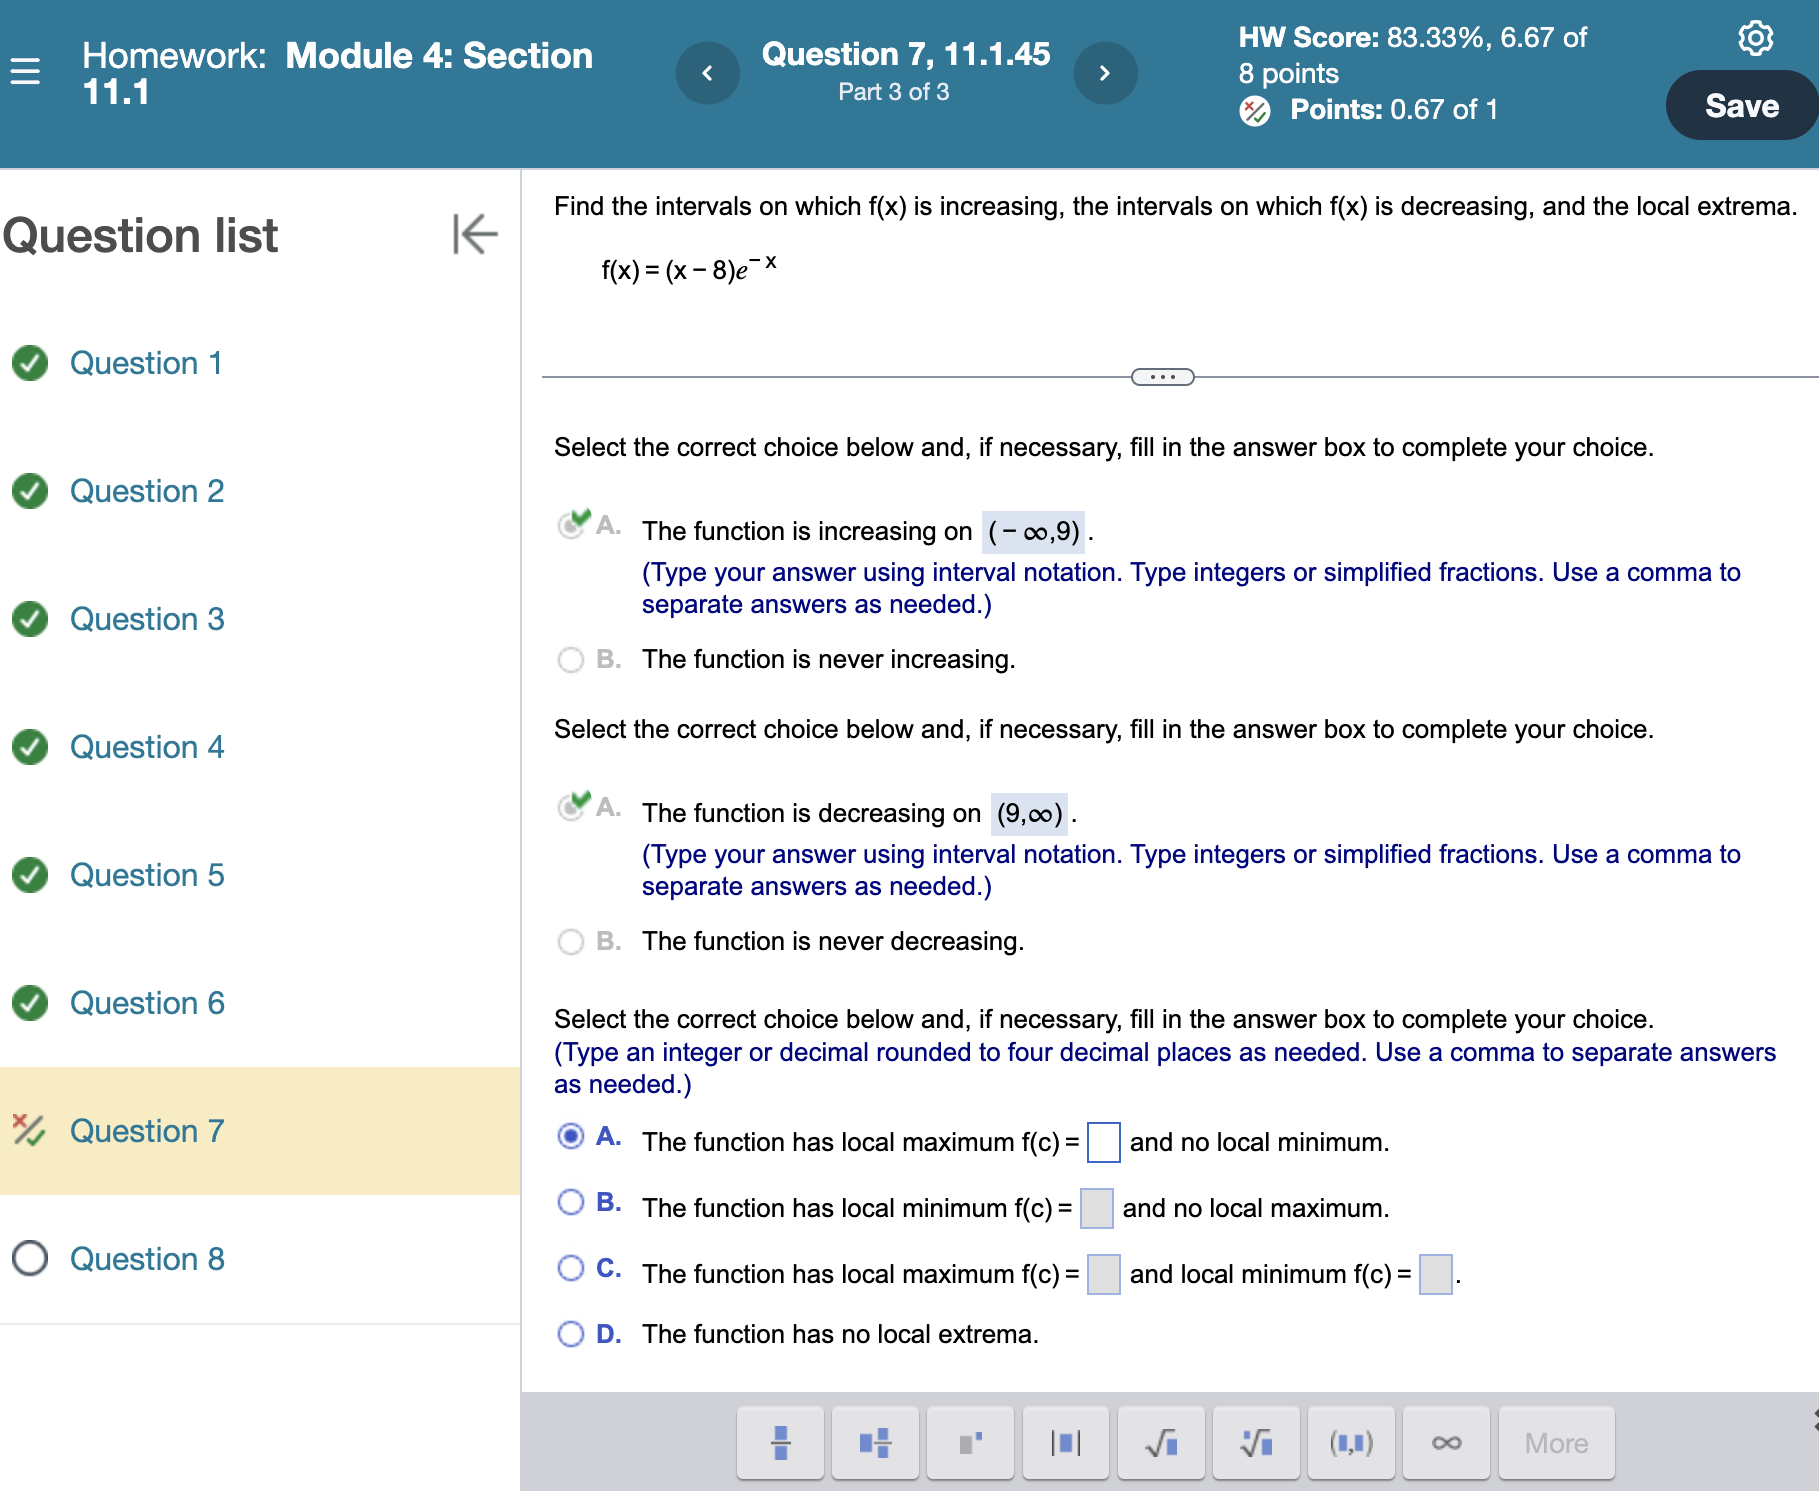
Task: Select 'The function is never decreasing' option
Action: point(571,942)
